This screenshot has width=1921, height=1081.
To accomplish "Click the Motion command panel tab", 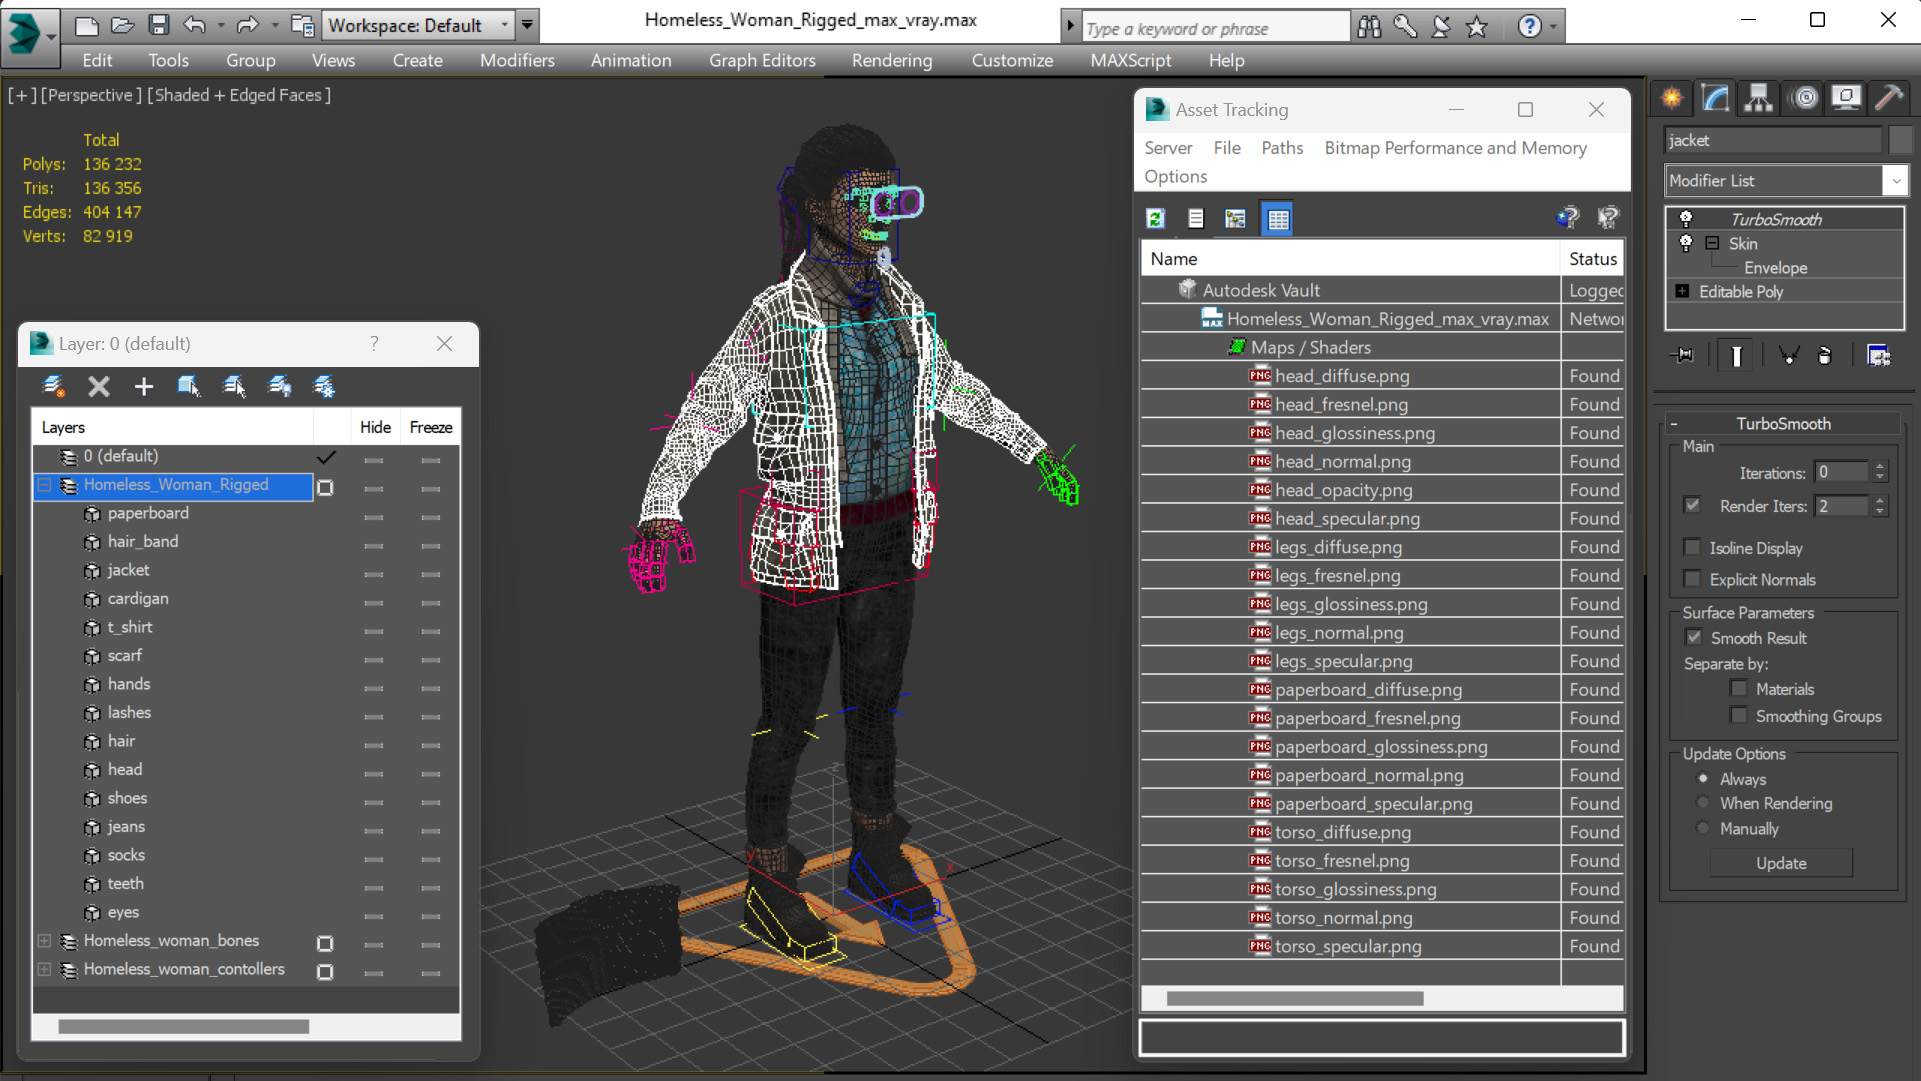I will pos(1804,97).
